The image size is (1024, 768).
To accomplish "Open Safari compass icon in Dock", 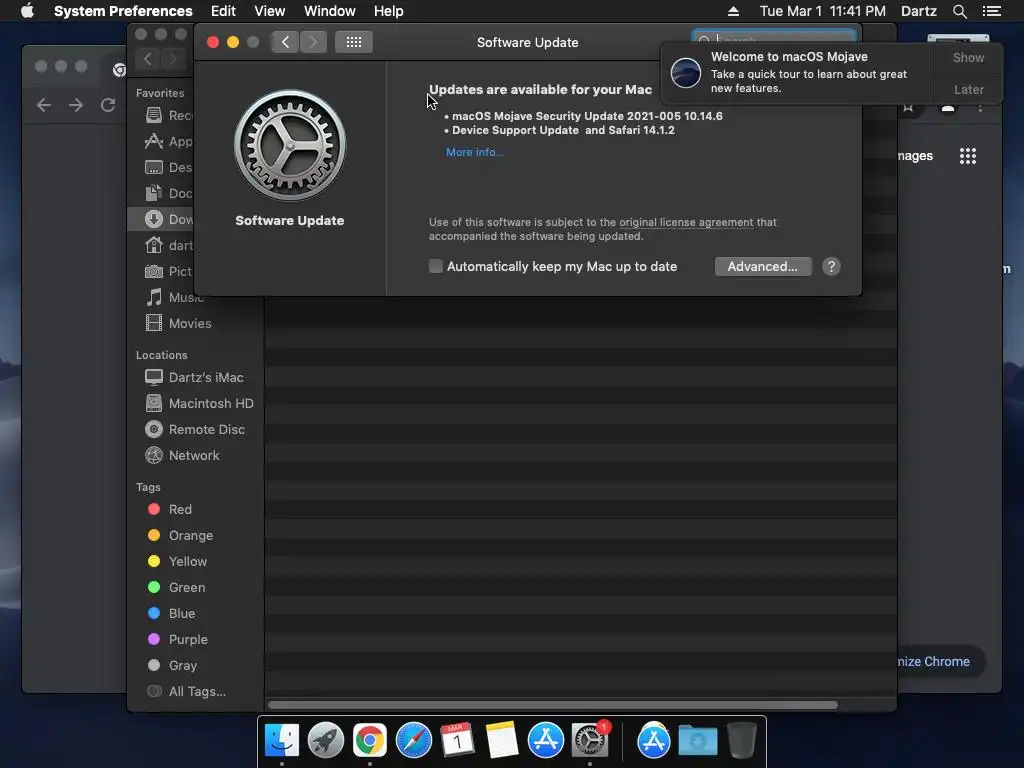I will point(413,740).
